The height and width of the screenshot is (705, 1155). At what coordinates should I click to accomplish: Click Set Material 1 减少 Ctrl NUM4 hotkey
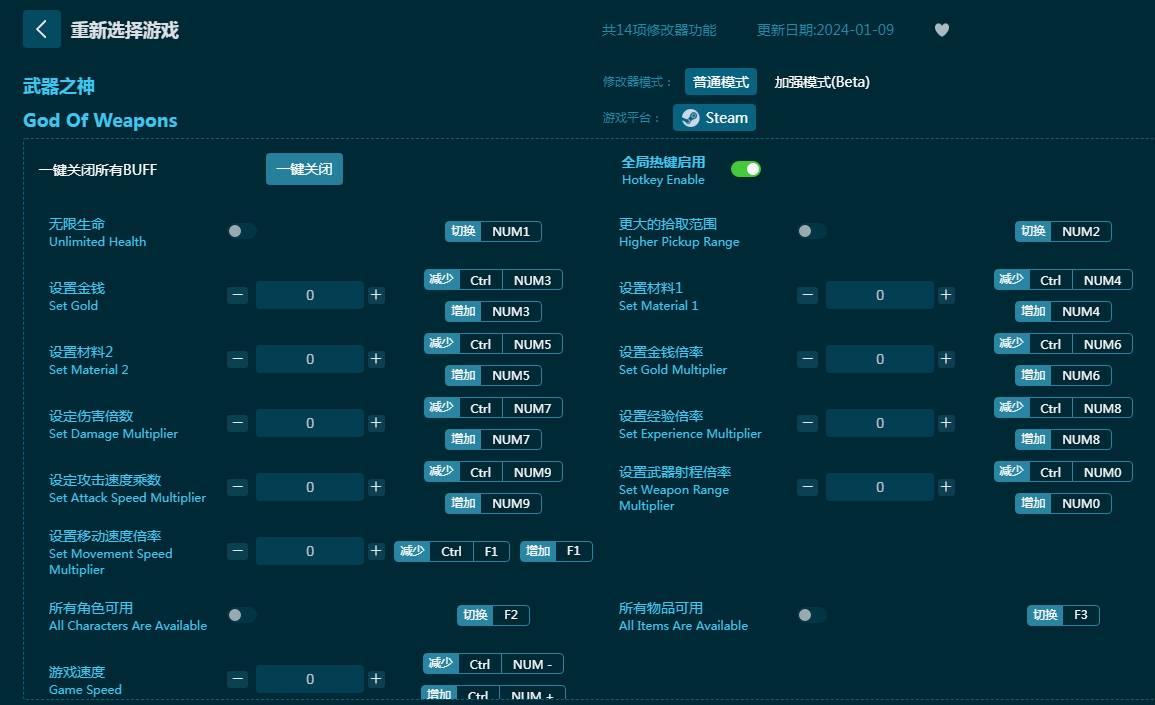tap(1063, 280)
